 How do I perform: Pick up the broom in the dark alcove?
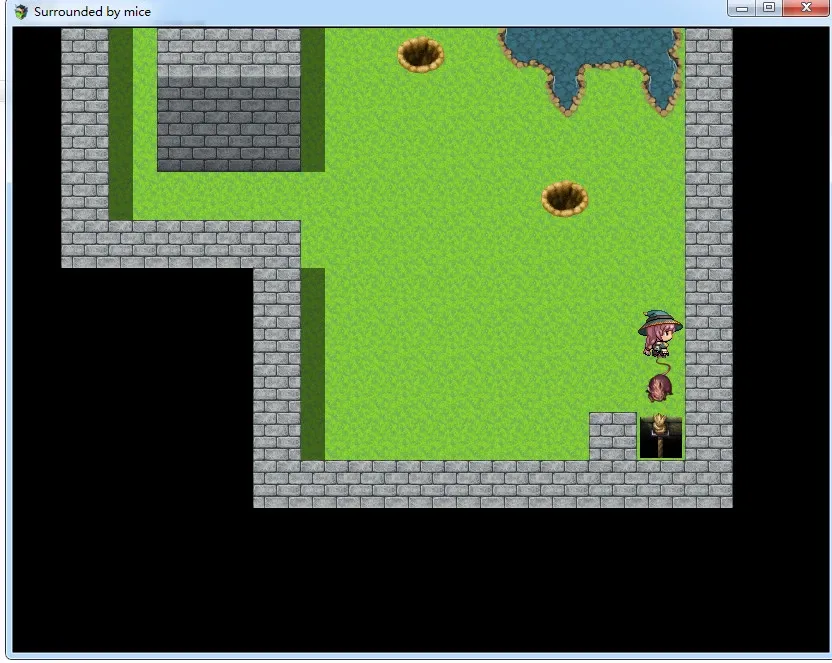(660, 435)
